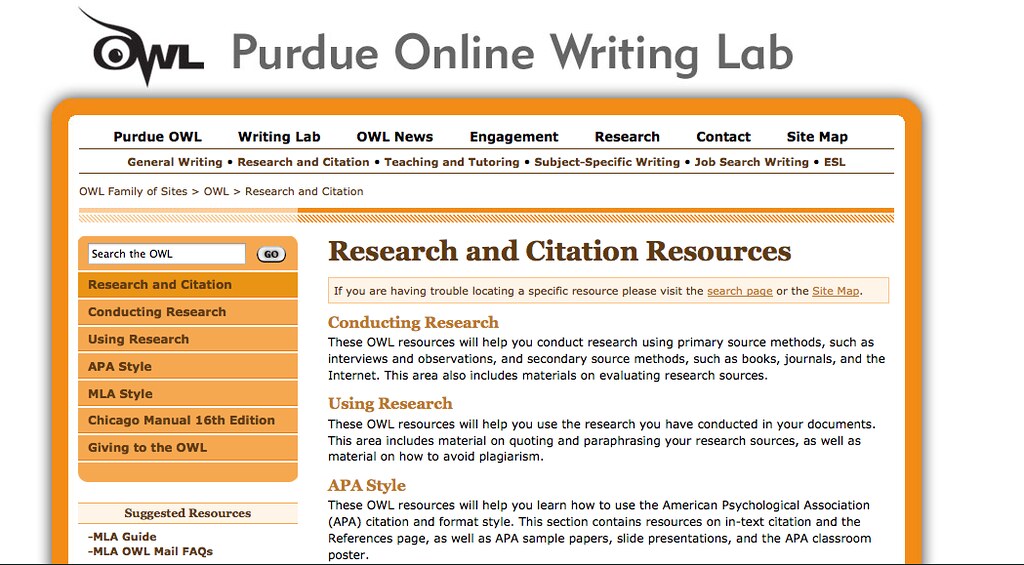1024x565 pixels.
Task: Open Subject-Specific Writing section
Action: click(x=607, y=162)
